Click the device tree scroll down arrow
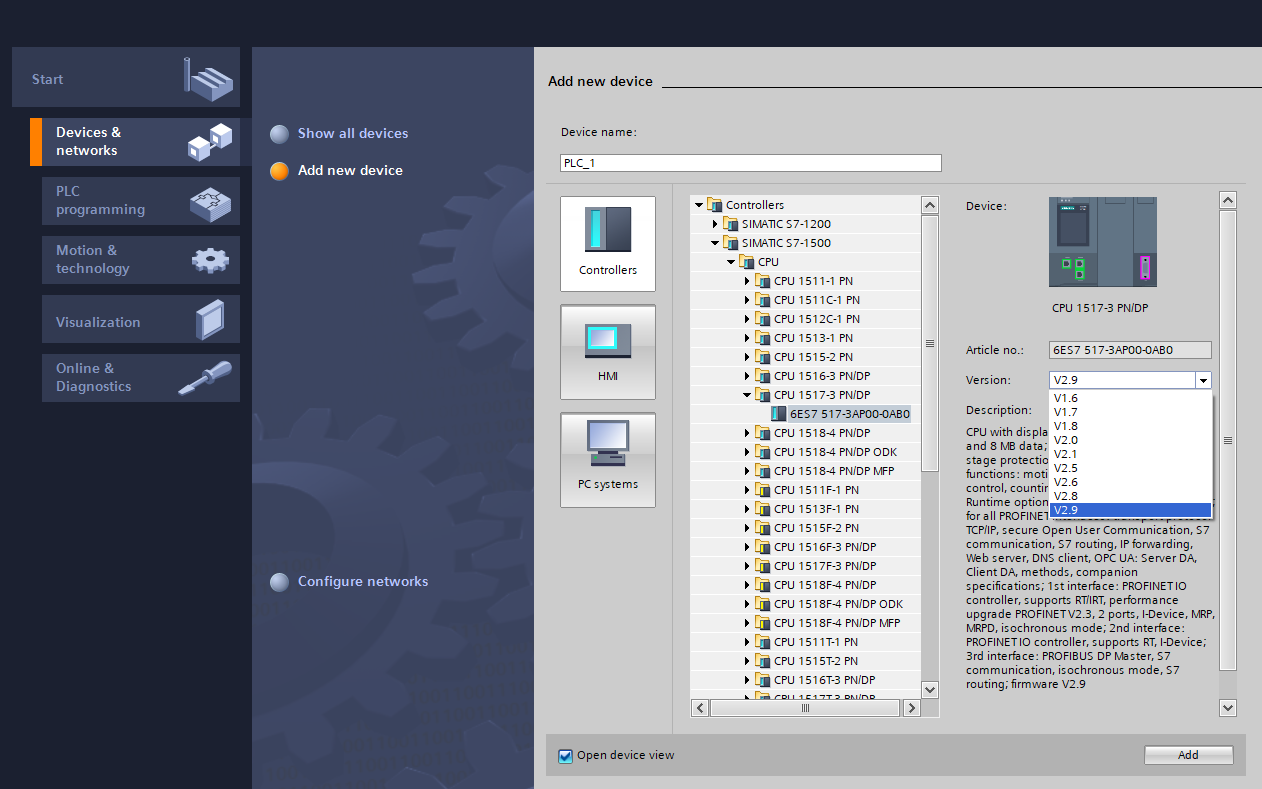This screenshot has width=1262, height=789. click(930, 689)
